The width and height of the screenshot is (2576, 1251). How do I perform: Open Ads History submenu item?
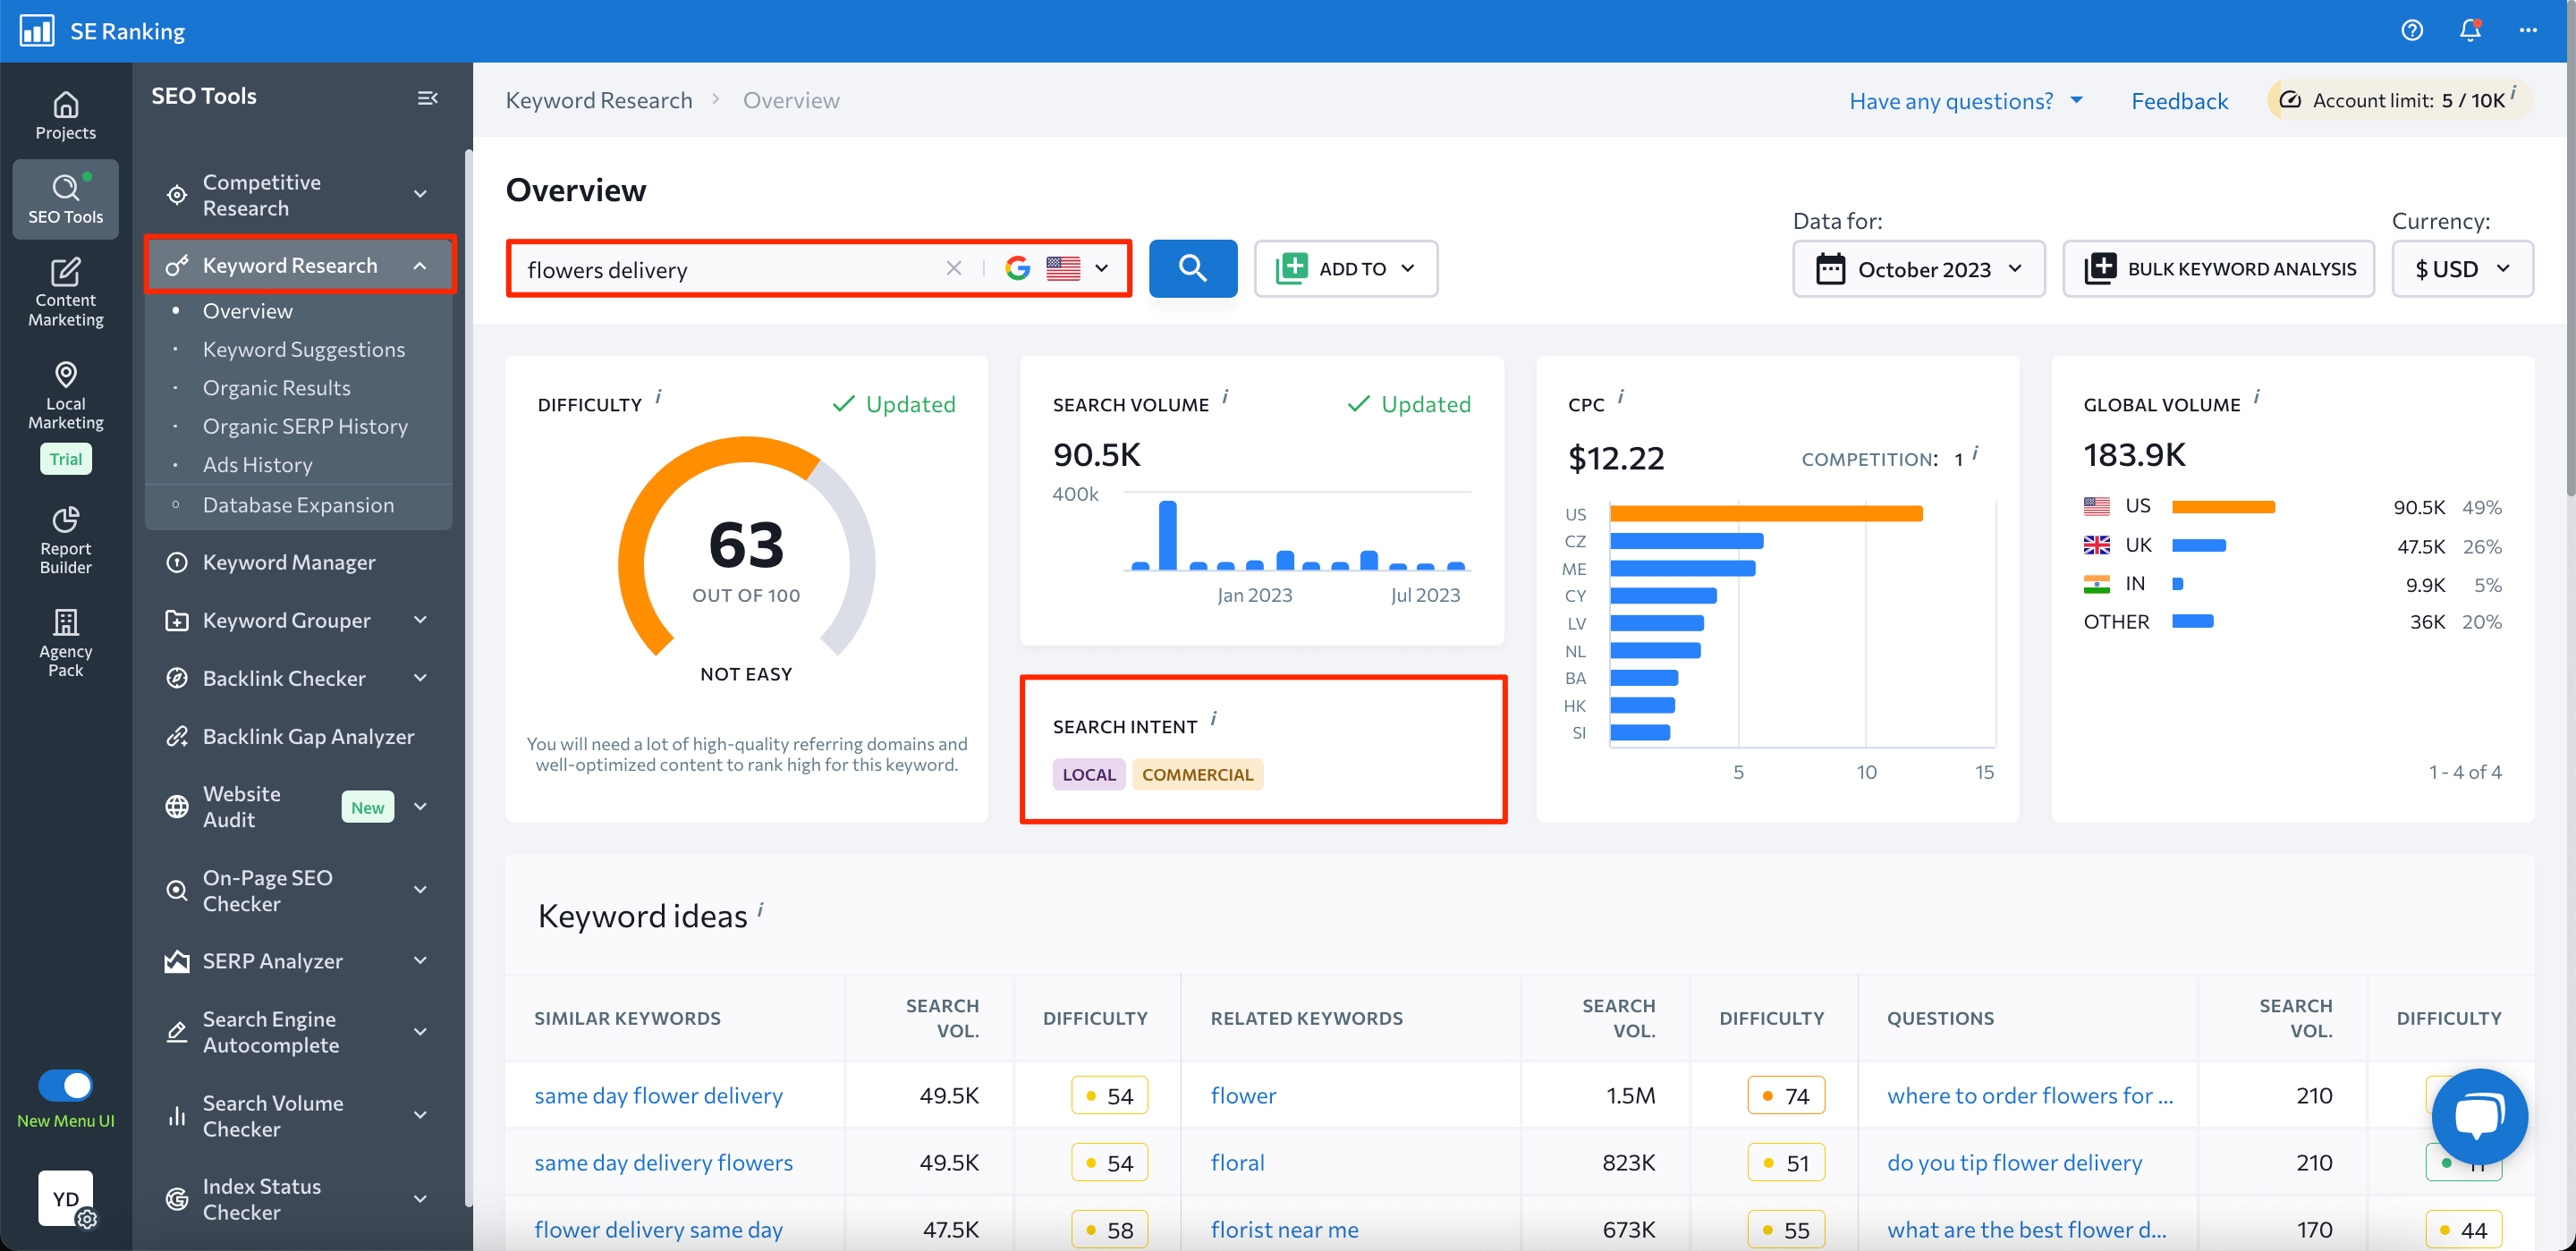(x=257, y=465)
